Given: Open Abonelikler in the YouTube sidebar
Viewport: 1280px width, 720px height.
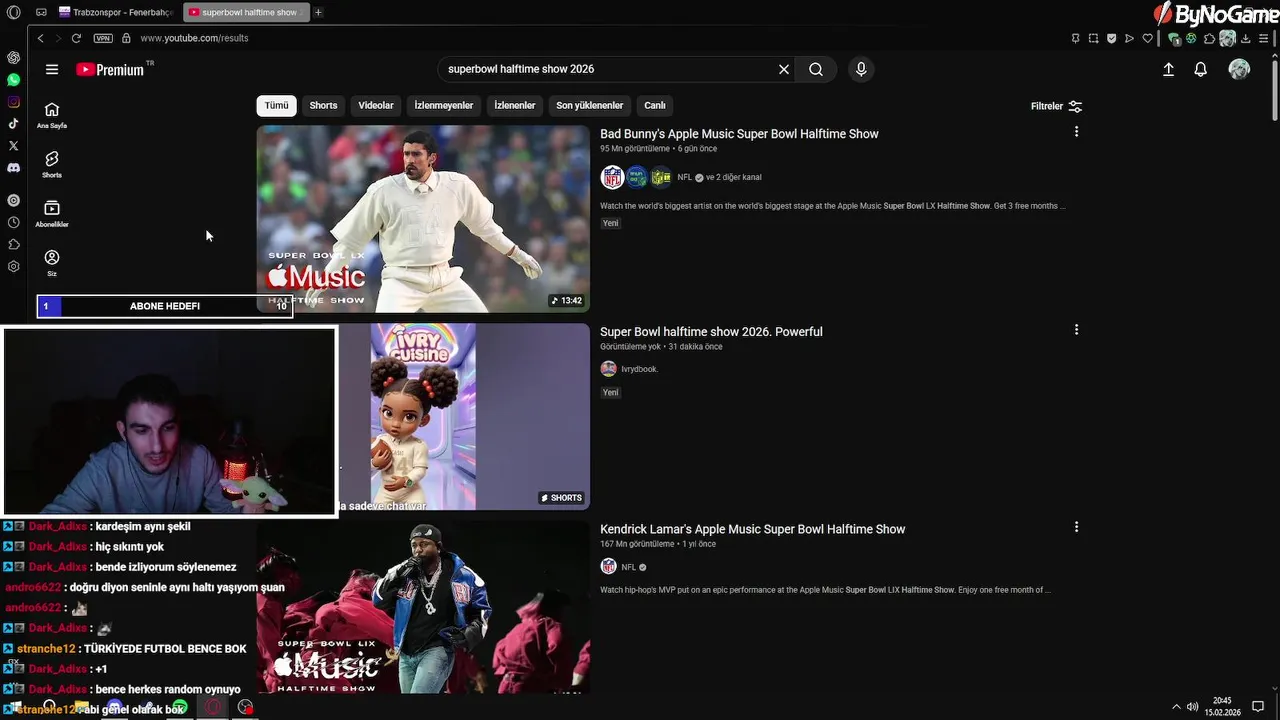Looking at the screenshot, I should point(52,213).
